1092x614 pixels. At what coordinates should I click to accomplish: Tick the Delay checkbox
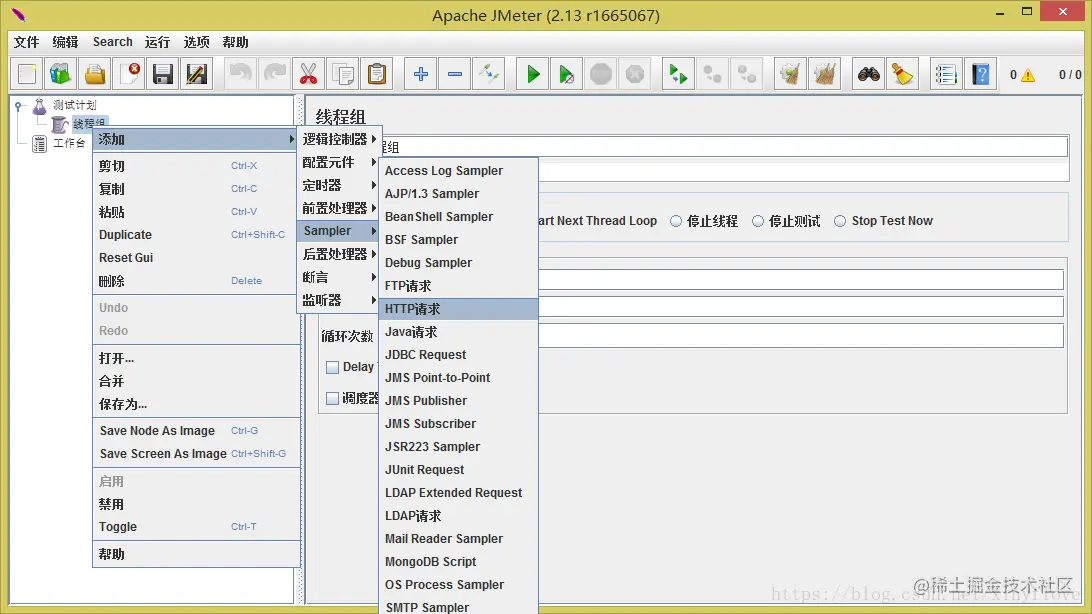[x=333, y=367]
